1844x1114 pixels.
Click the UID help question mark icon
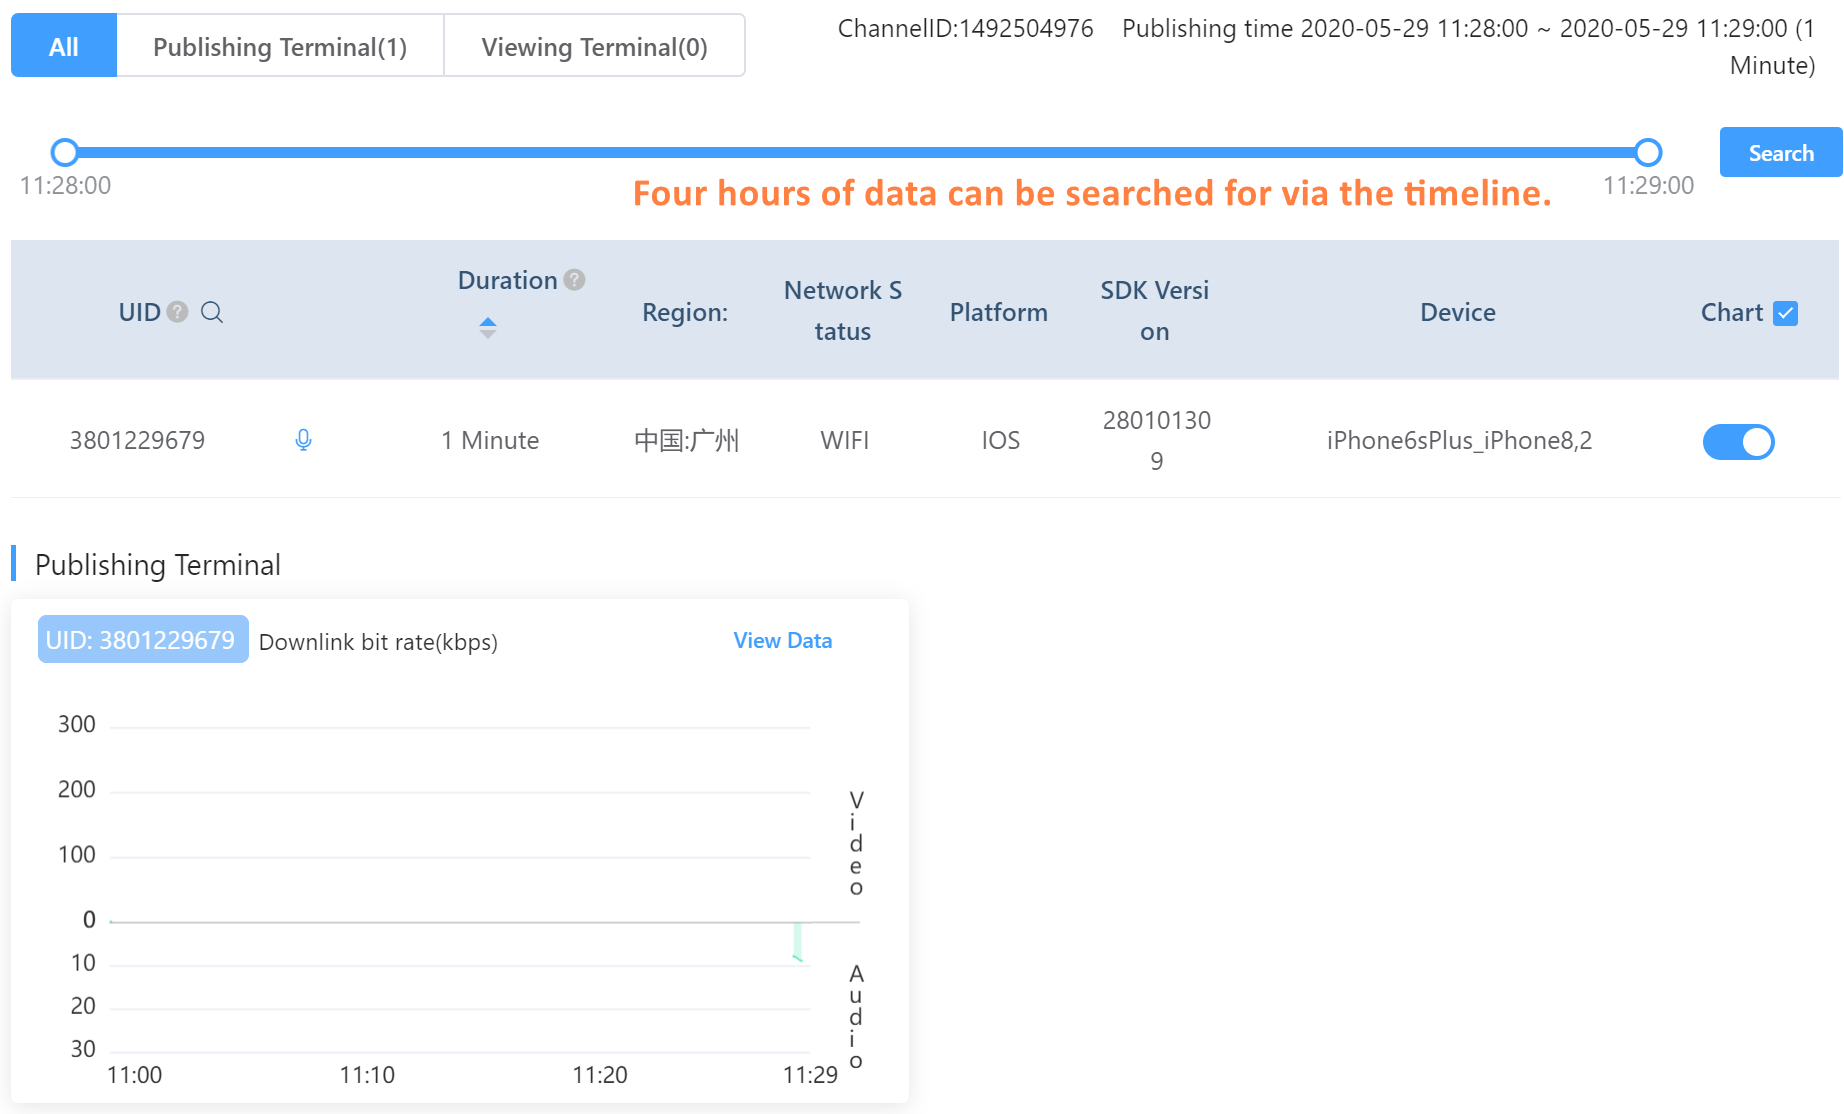(177, 312)
